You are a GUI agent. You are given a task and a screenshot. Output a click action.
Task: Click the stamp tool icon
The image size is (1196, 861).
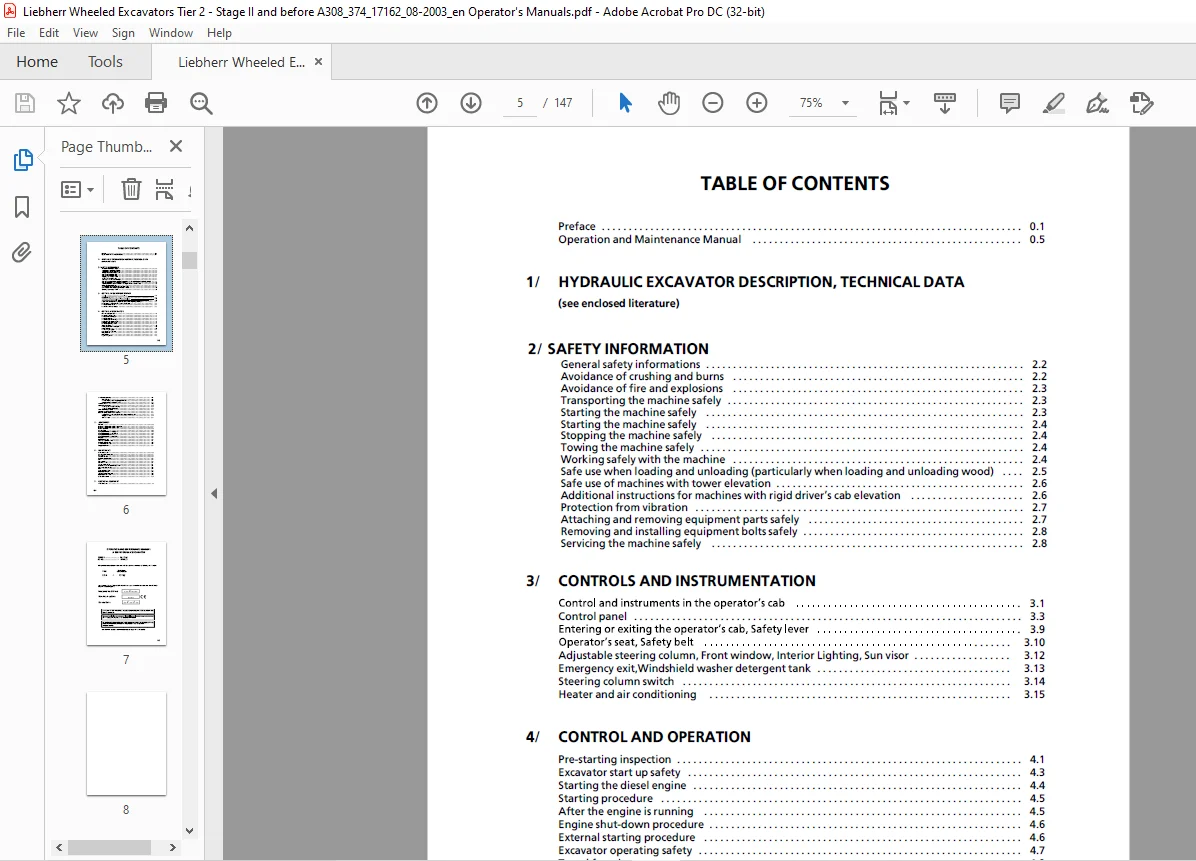(1142, 103)
